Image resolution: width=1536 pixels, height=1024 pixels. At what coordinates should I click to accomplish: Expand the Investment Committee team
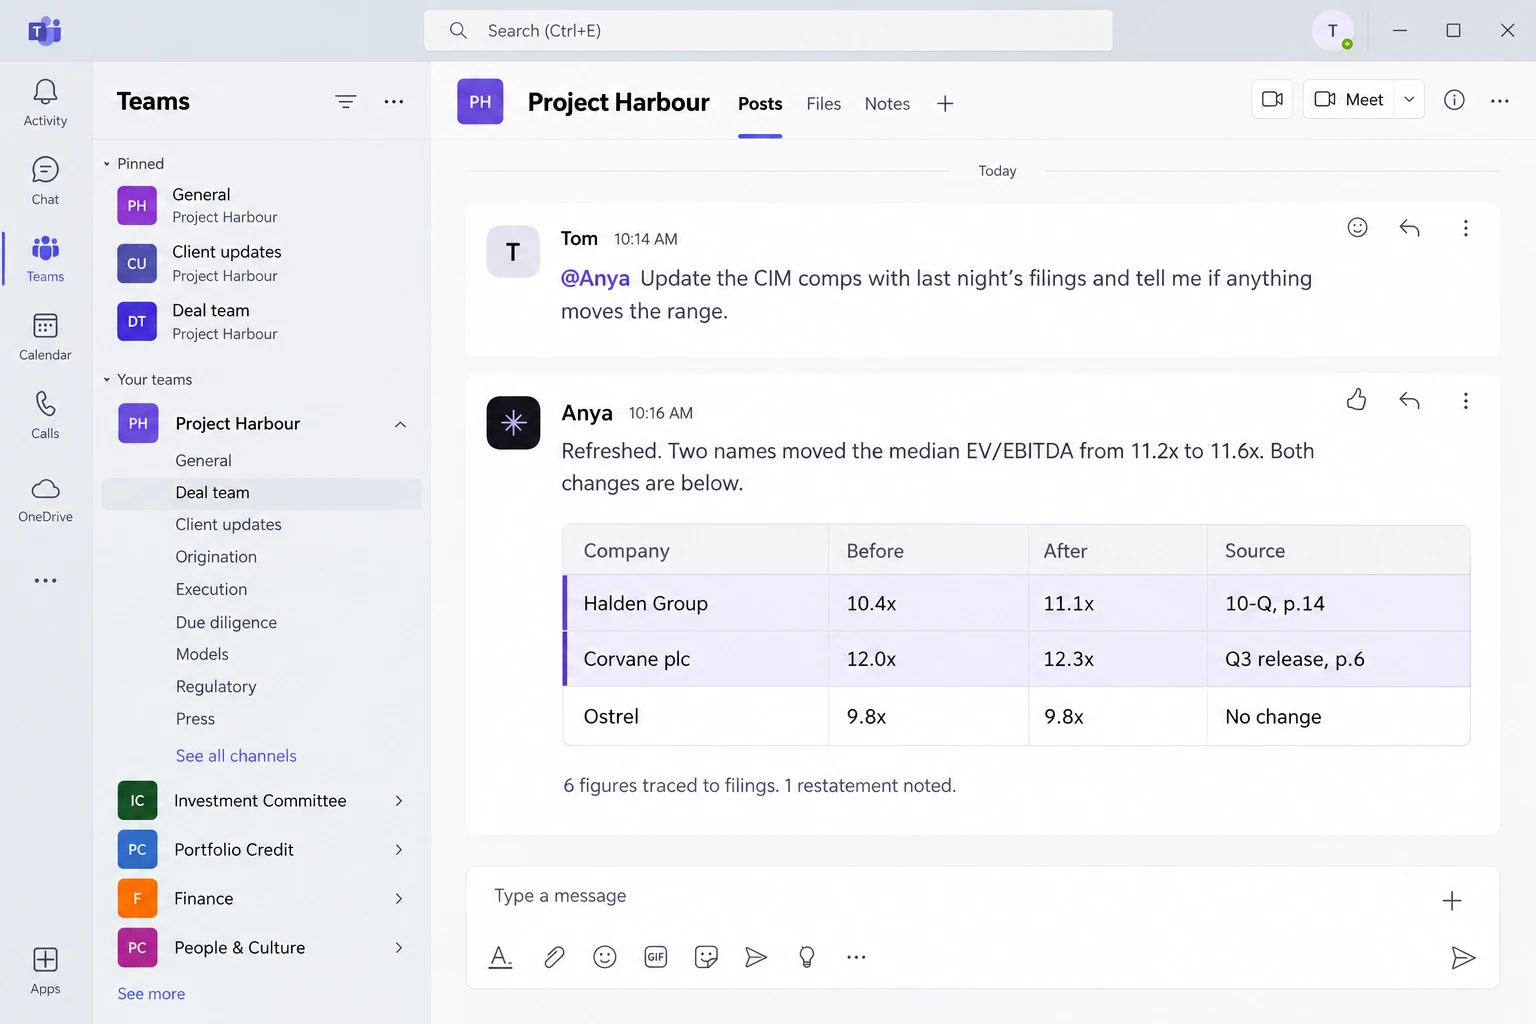pos(399,801)
